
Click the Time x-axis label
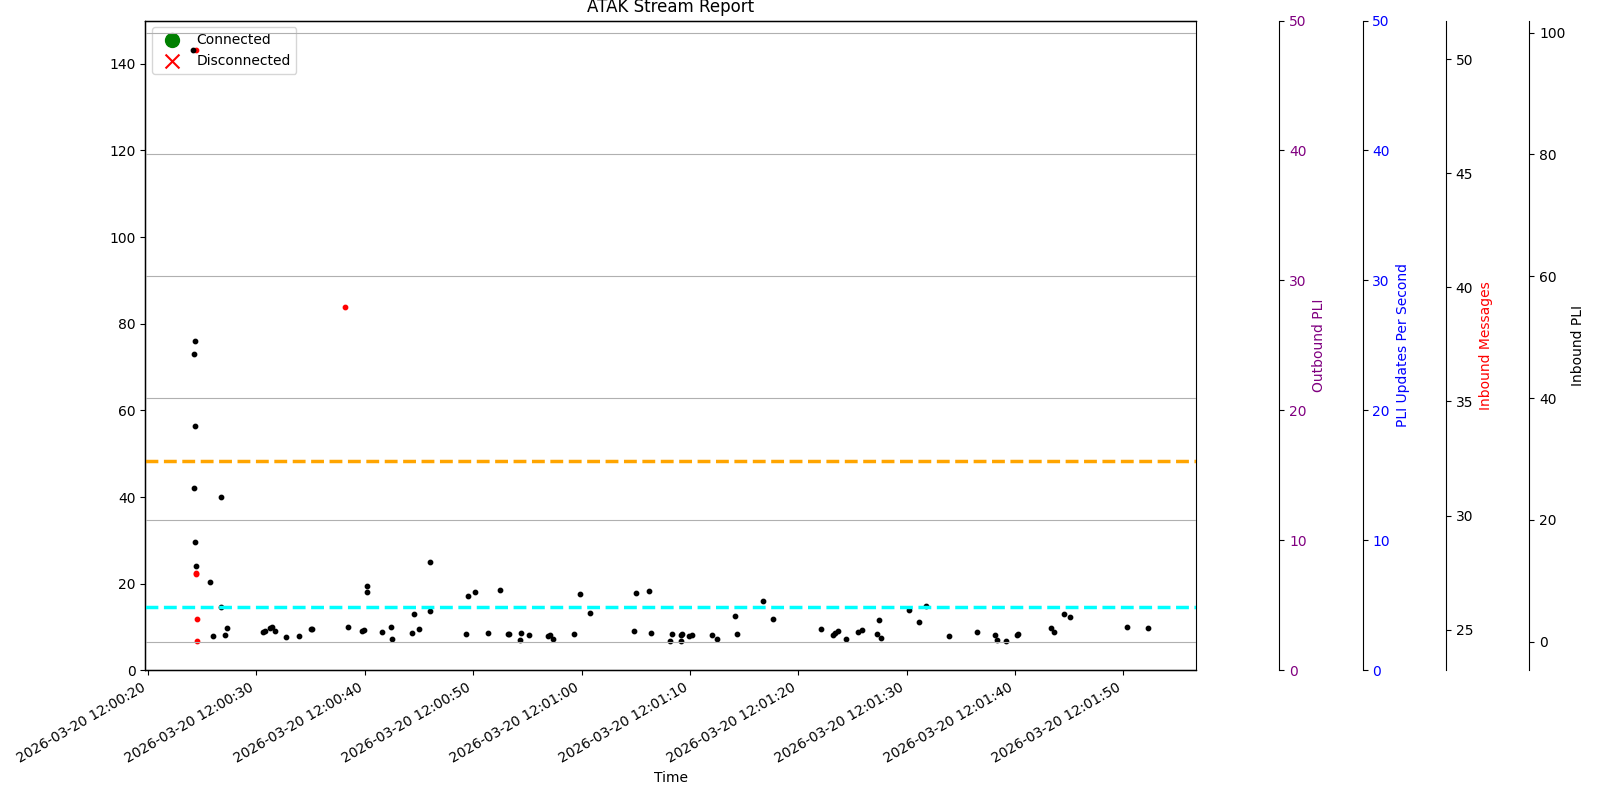click(x=670, y=777)
